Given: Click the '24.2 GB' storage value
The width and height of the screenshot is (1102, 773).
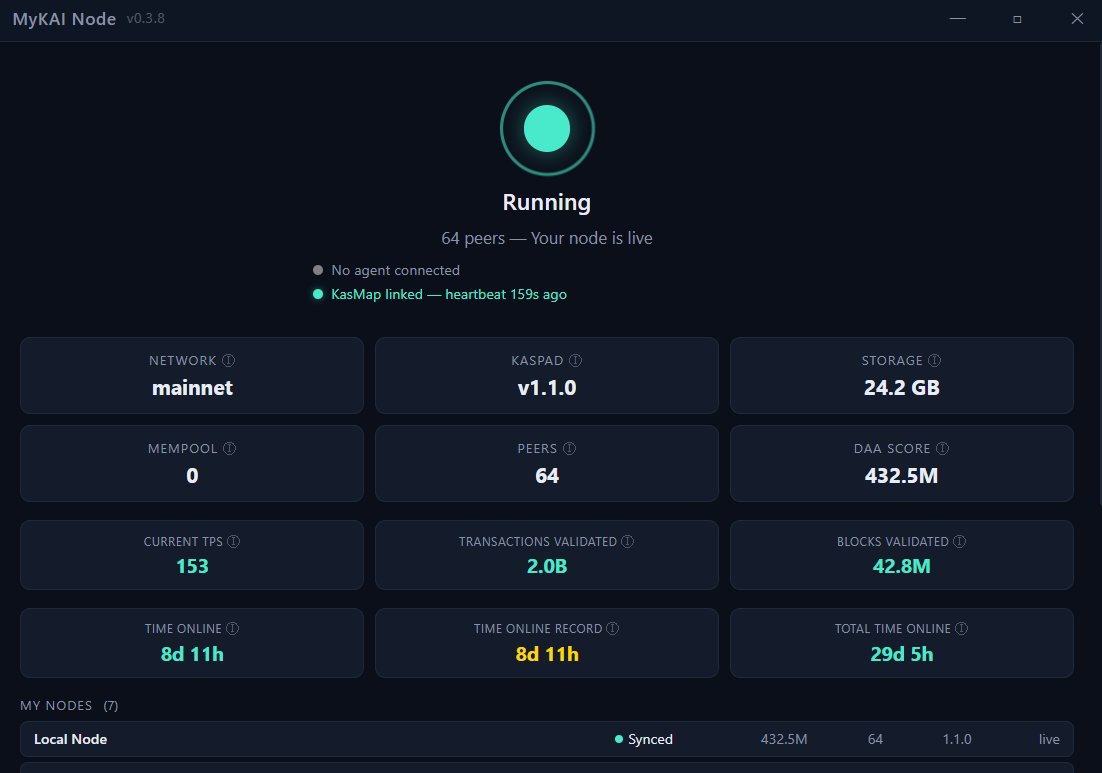Looking at the screenshot, I should pos(902,388).
